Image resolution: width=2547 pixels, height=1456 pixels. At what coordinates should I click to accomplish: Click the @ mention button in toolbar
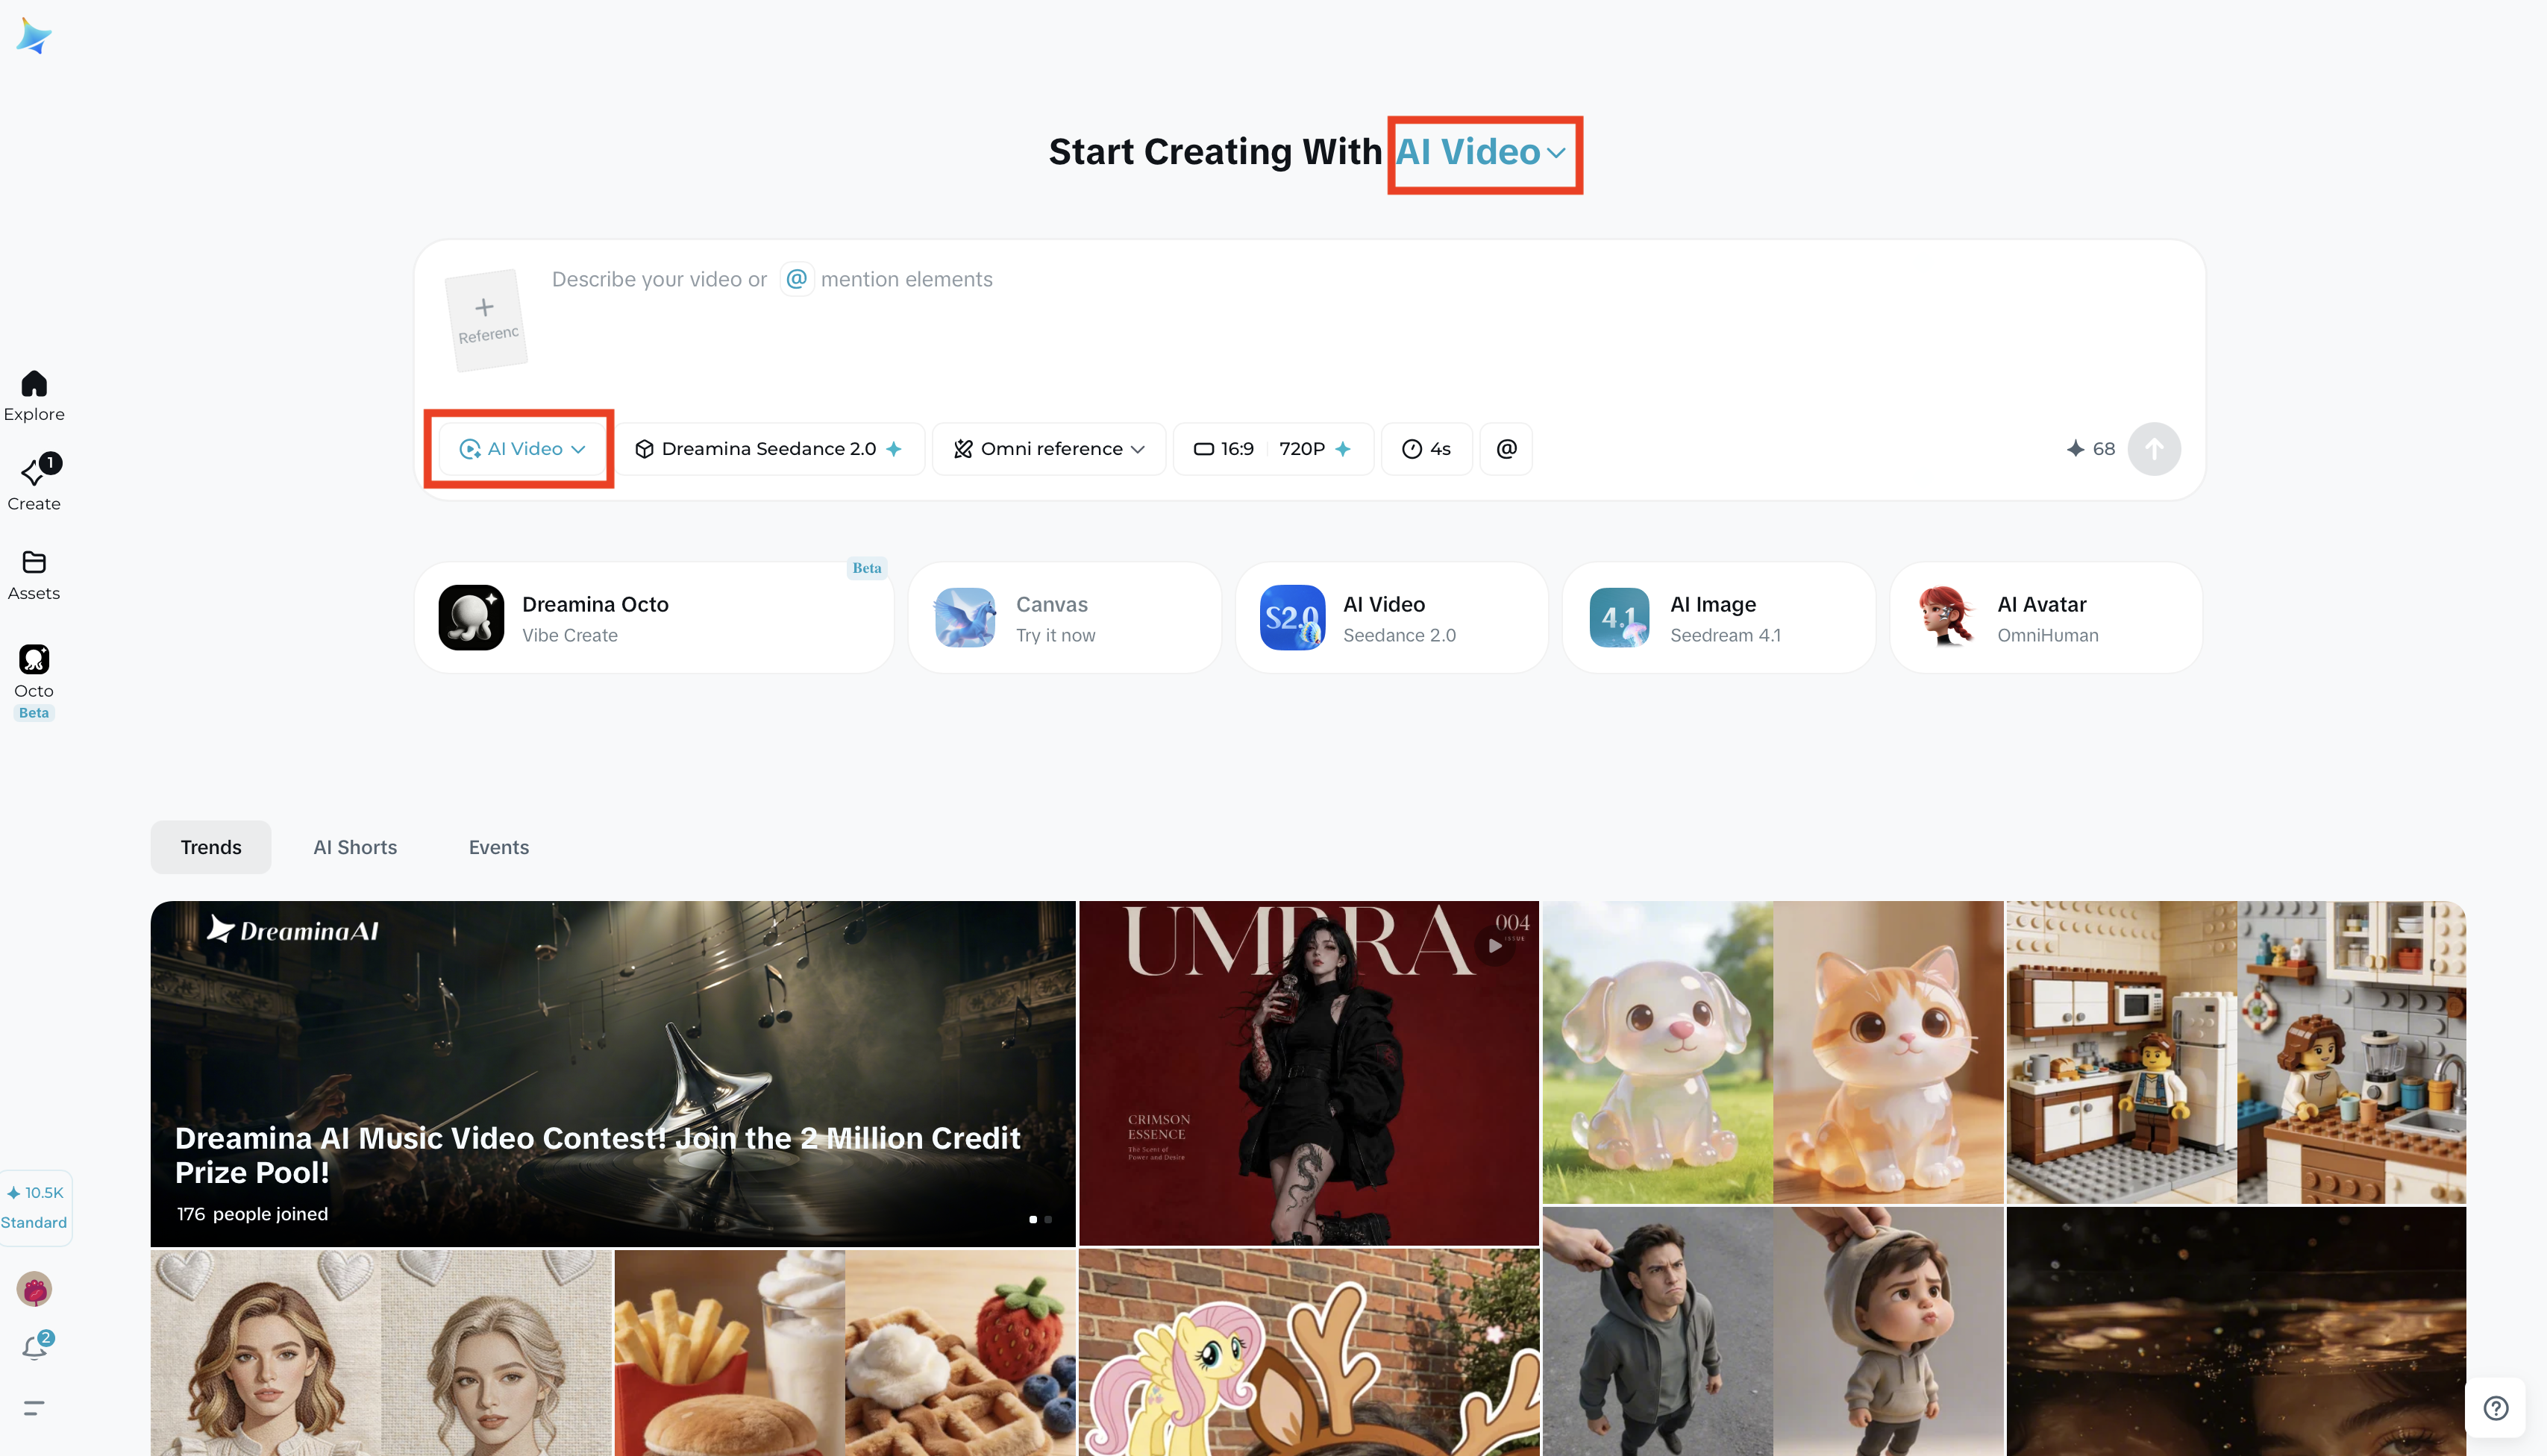[1506, 449]
